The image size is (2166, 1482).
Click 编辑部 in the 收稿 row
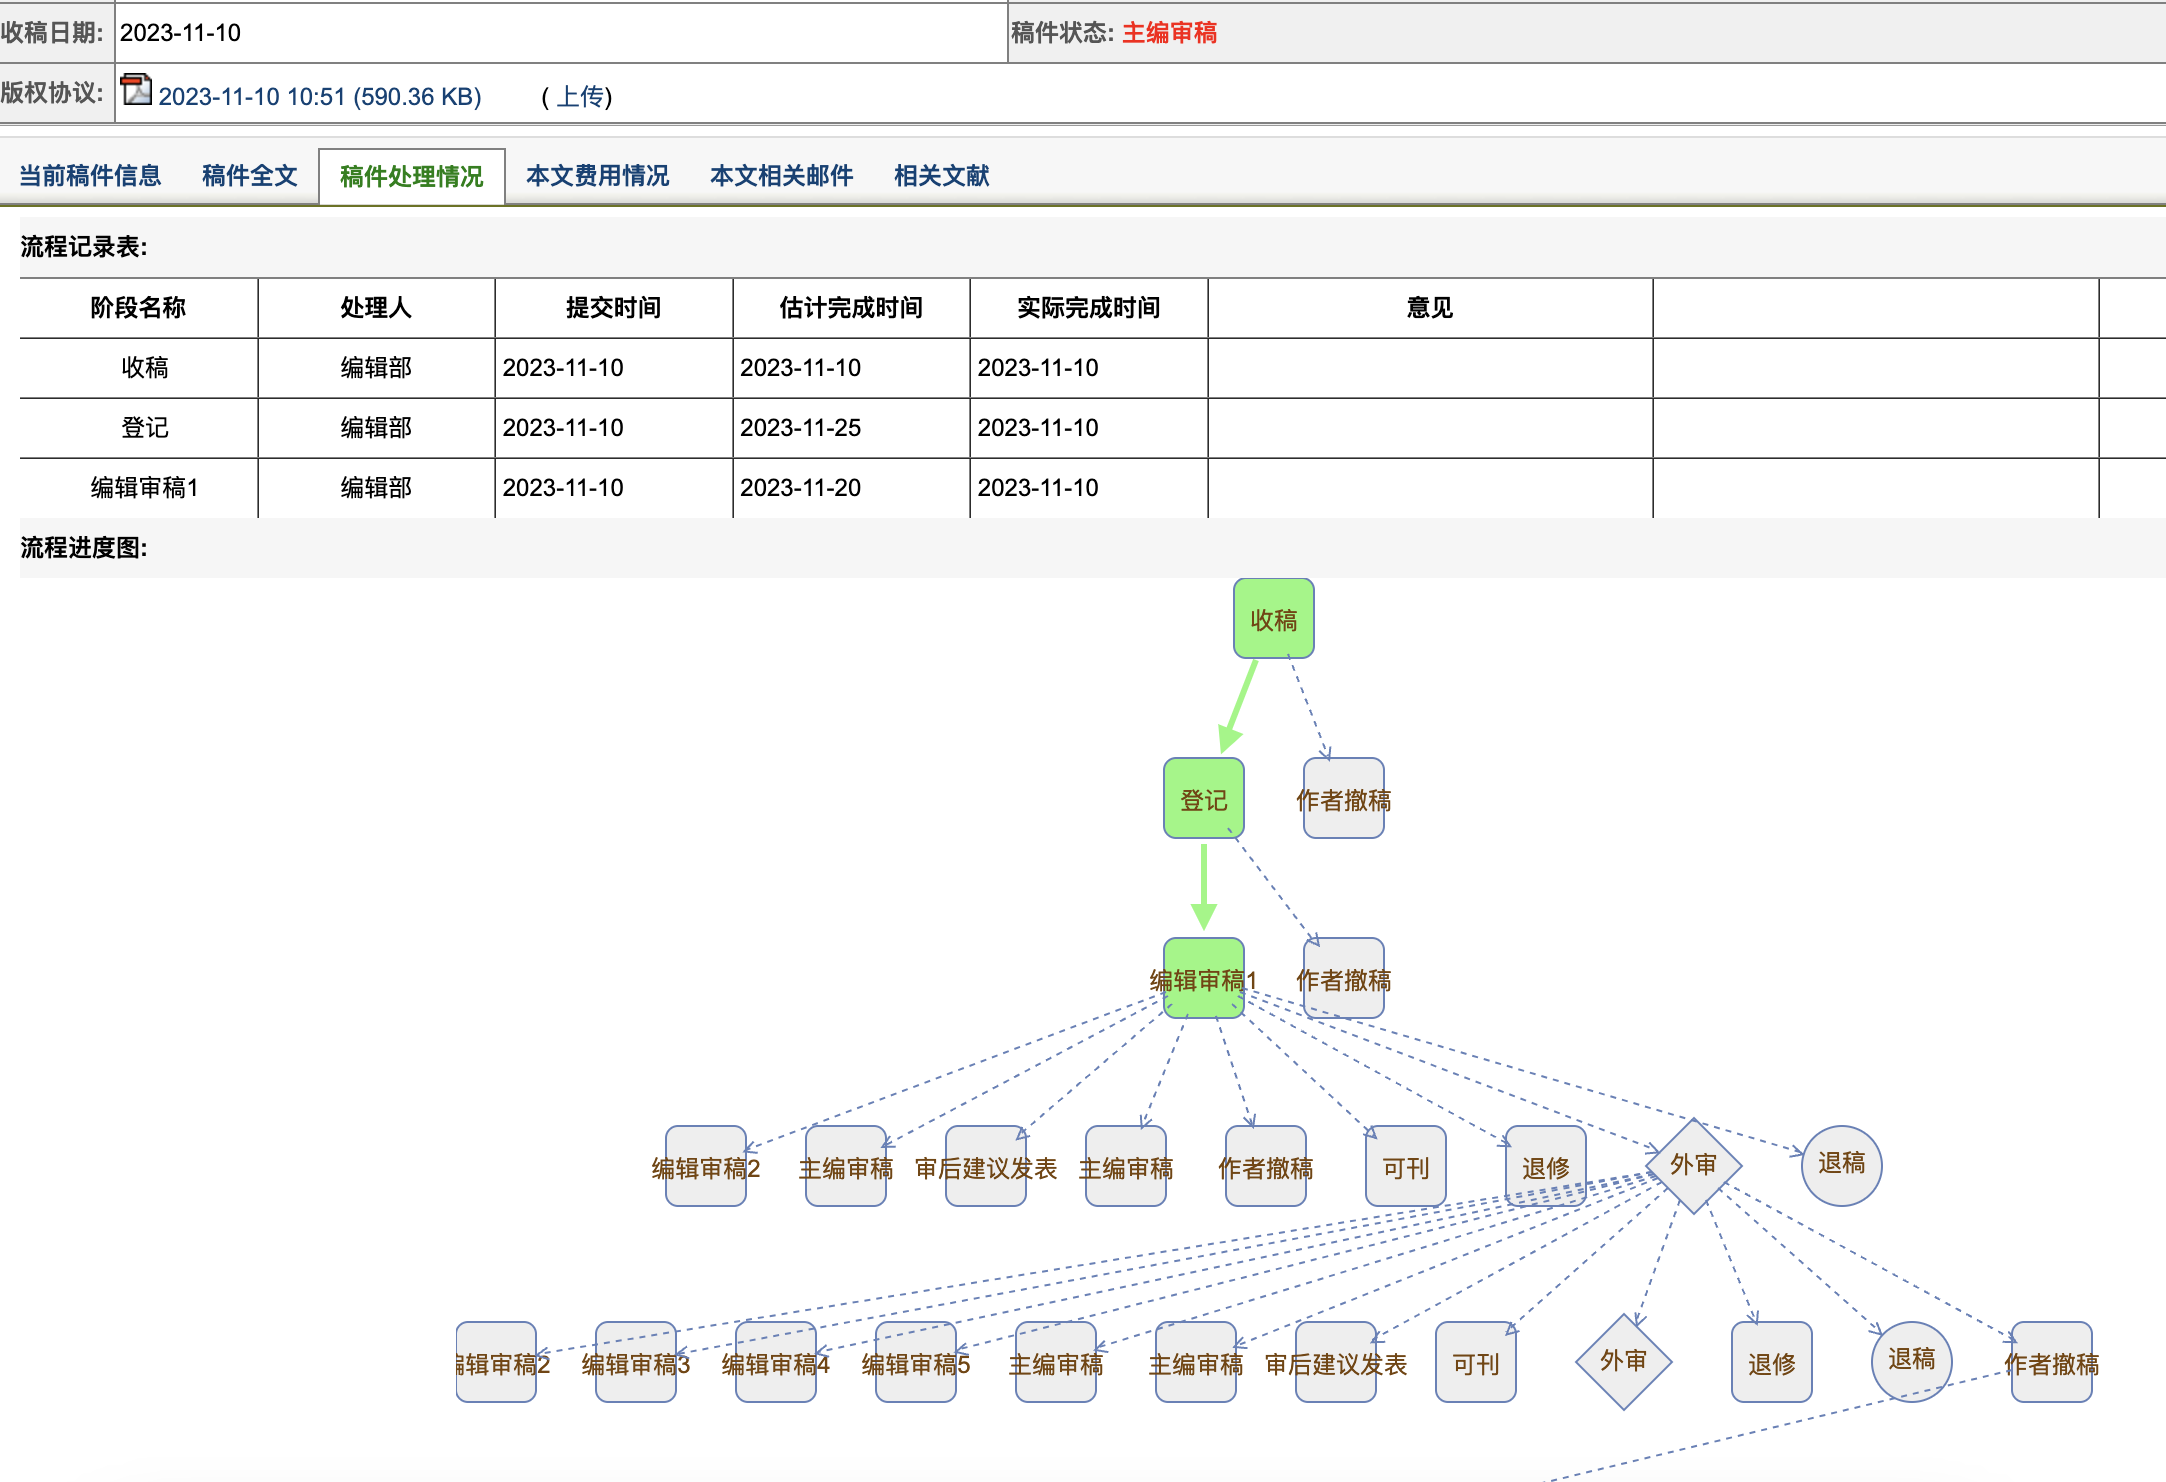[x=376, y=368]
